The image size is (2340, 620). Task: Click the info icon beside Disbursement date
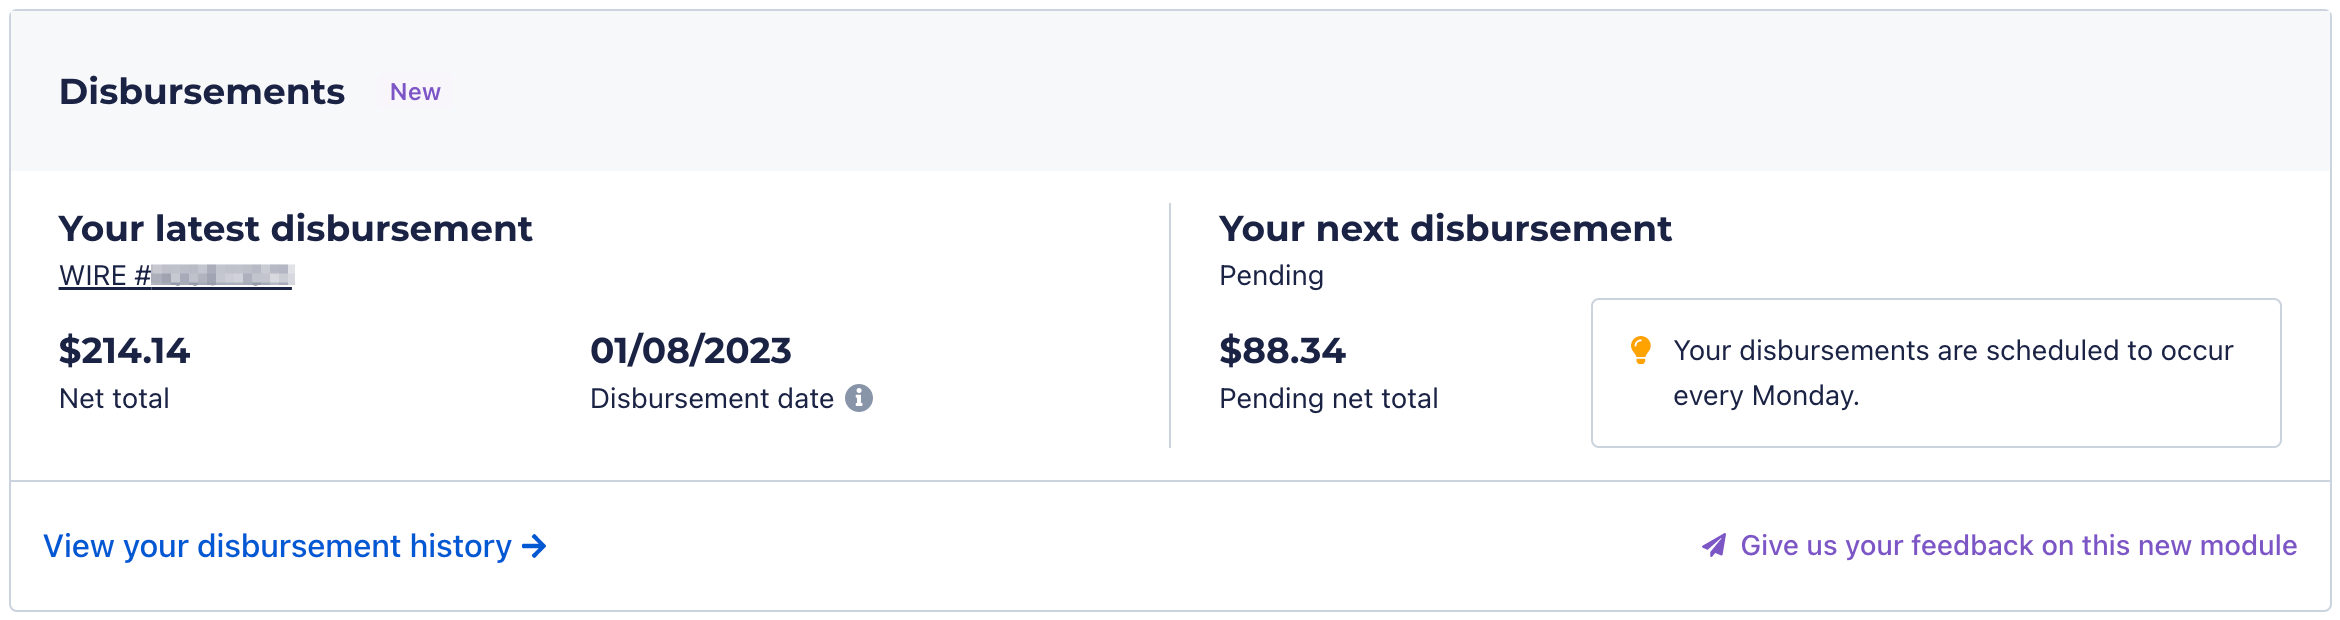(859, 398)
